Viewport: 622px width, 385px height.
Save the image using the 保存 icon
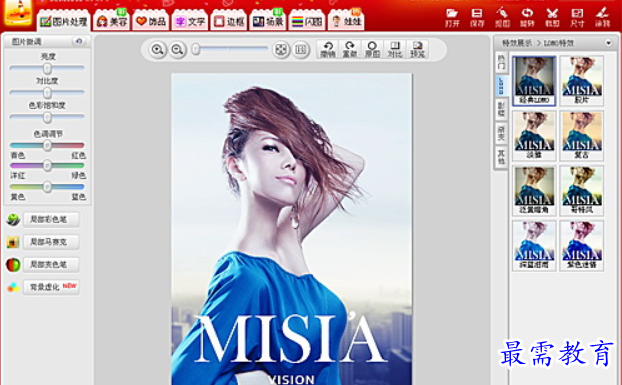477,17
